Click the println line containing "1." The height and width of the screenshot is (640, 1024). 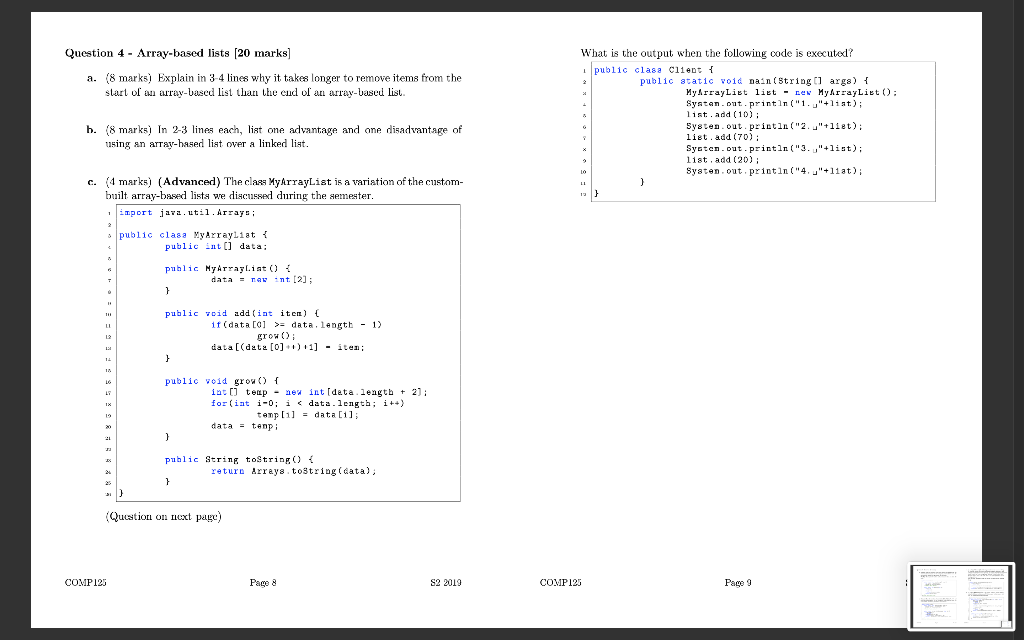(x=774, y=103)
